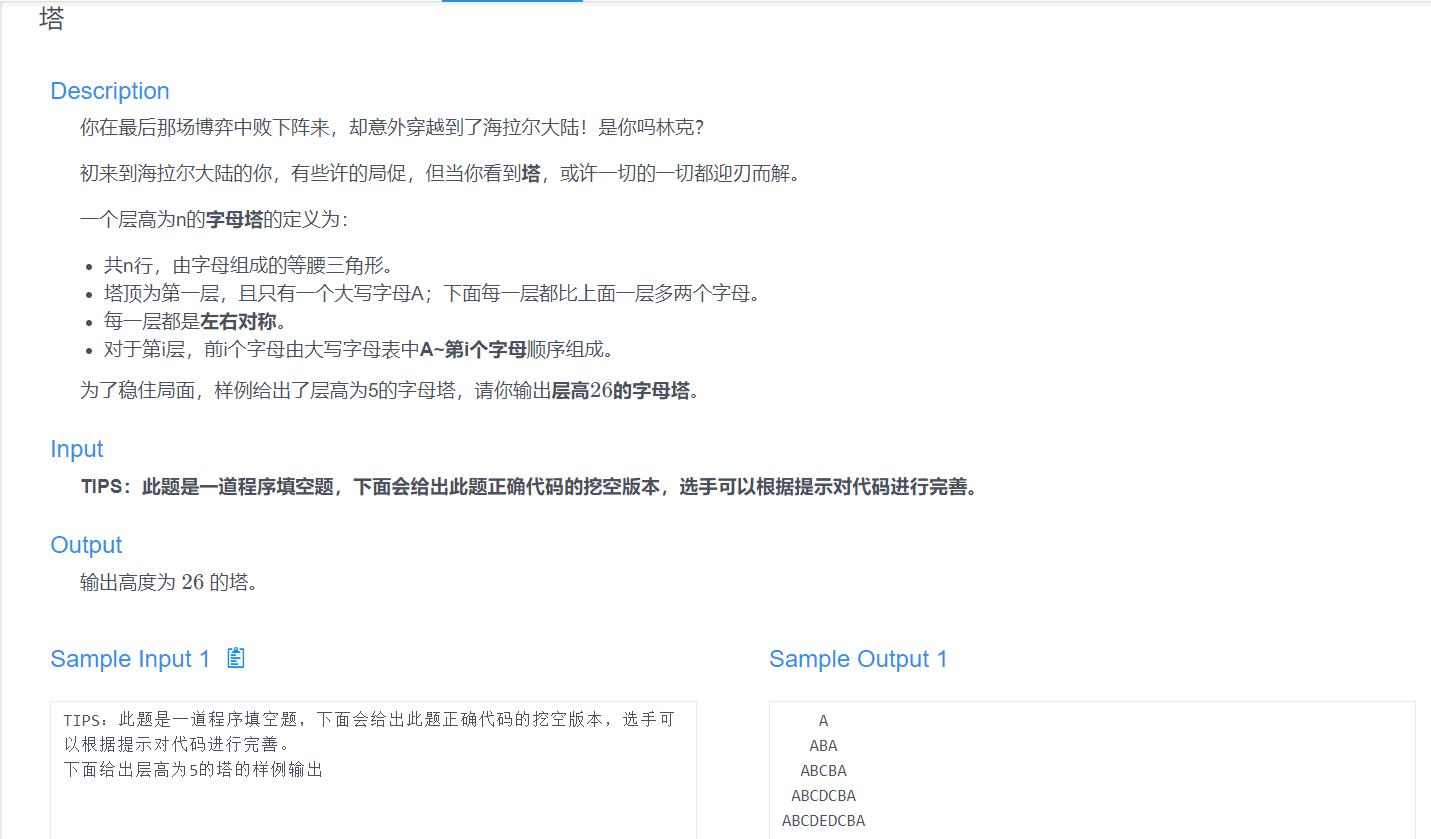Click the paragraph starting 你在最后那场博弈中

click(392, 128)
